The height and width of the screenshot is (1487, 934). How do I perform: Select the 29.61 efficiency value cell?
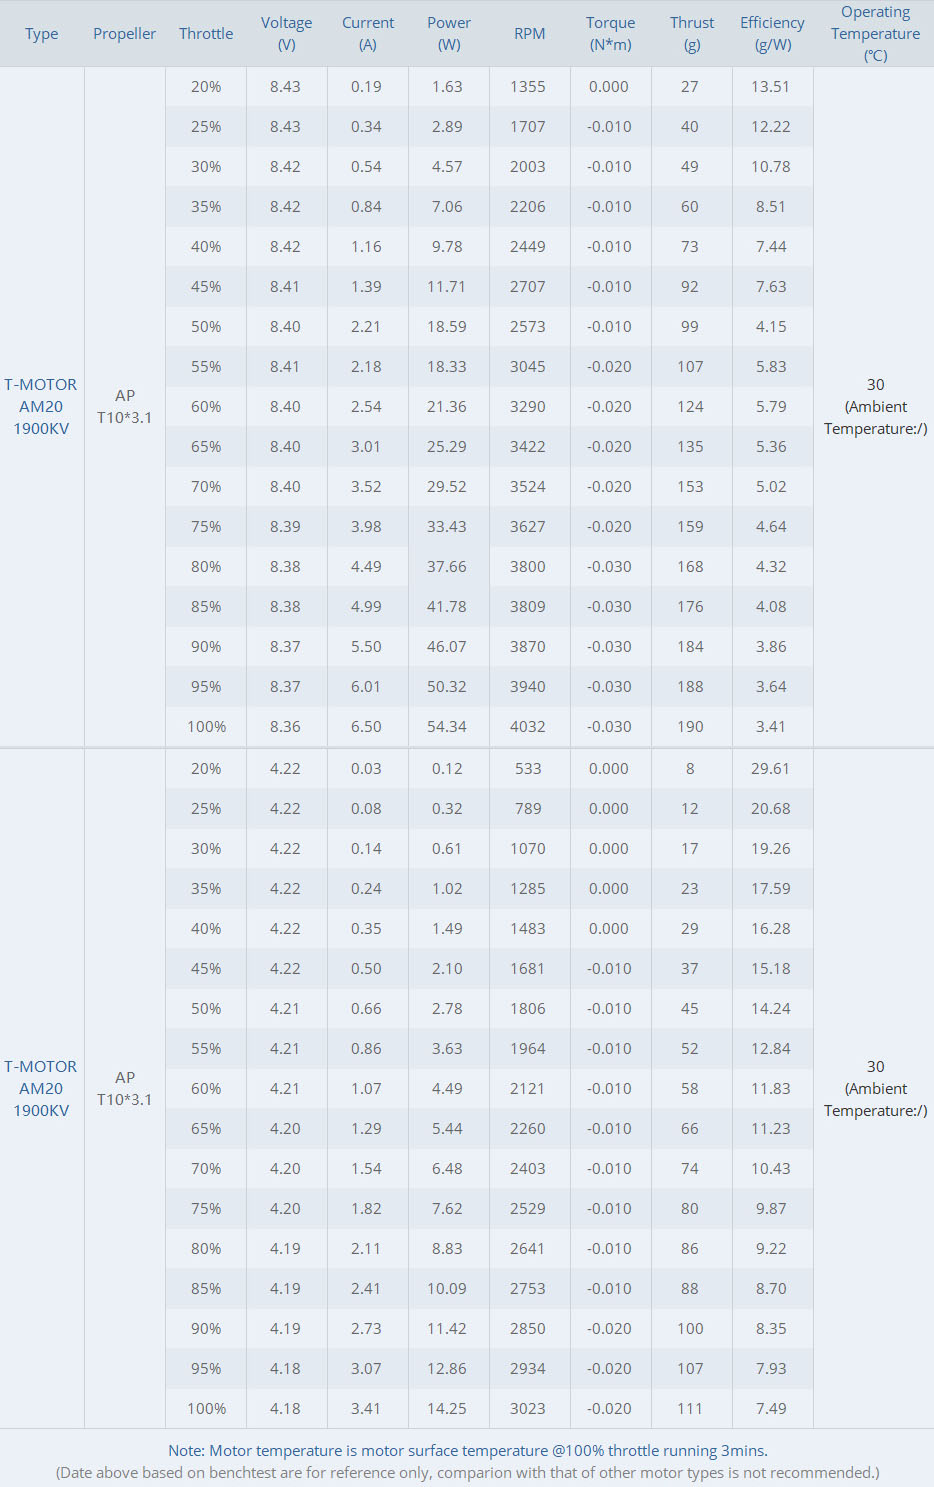(771, 769)
